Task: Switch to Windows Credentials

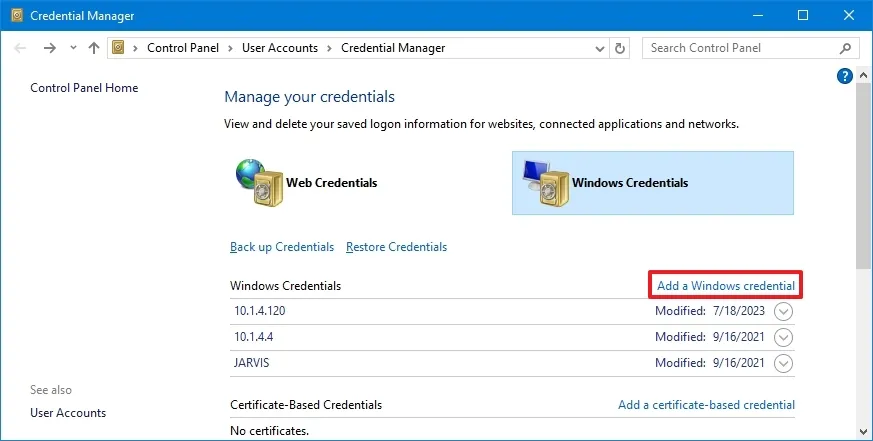Action: click(x=653, y=183)
